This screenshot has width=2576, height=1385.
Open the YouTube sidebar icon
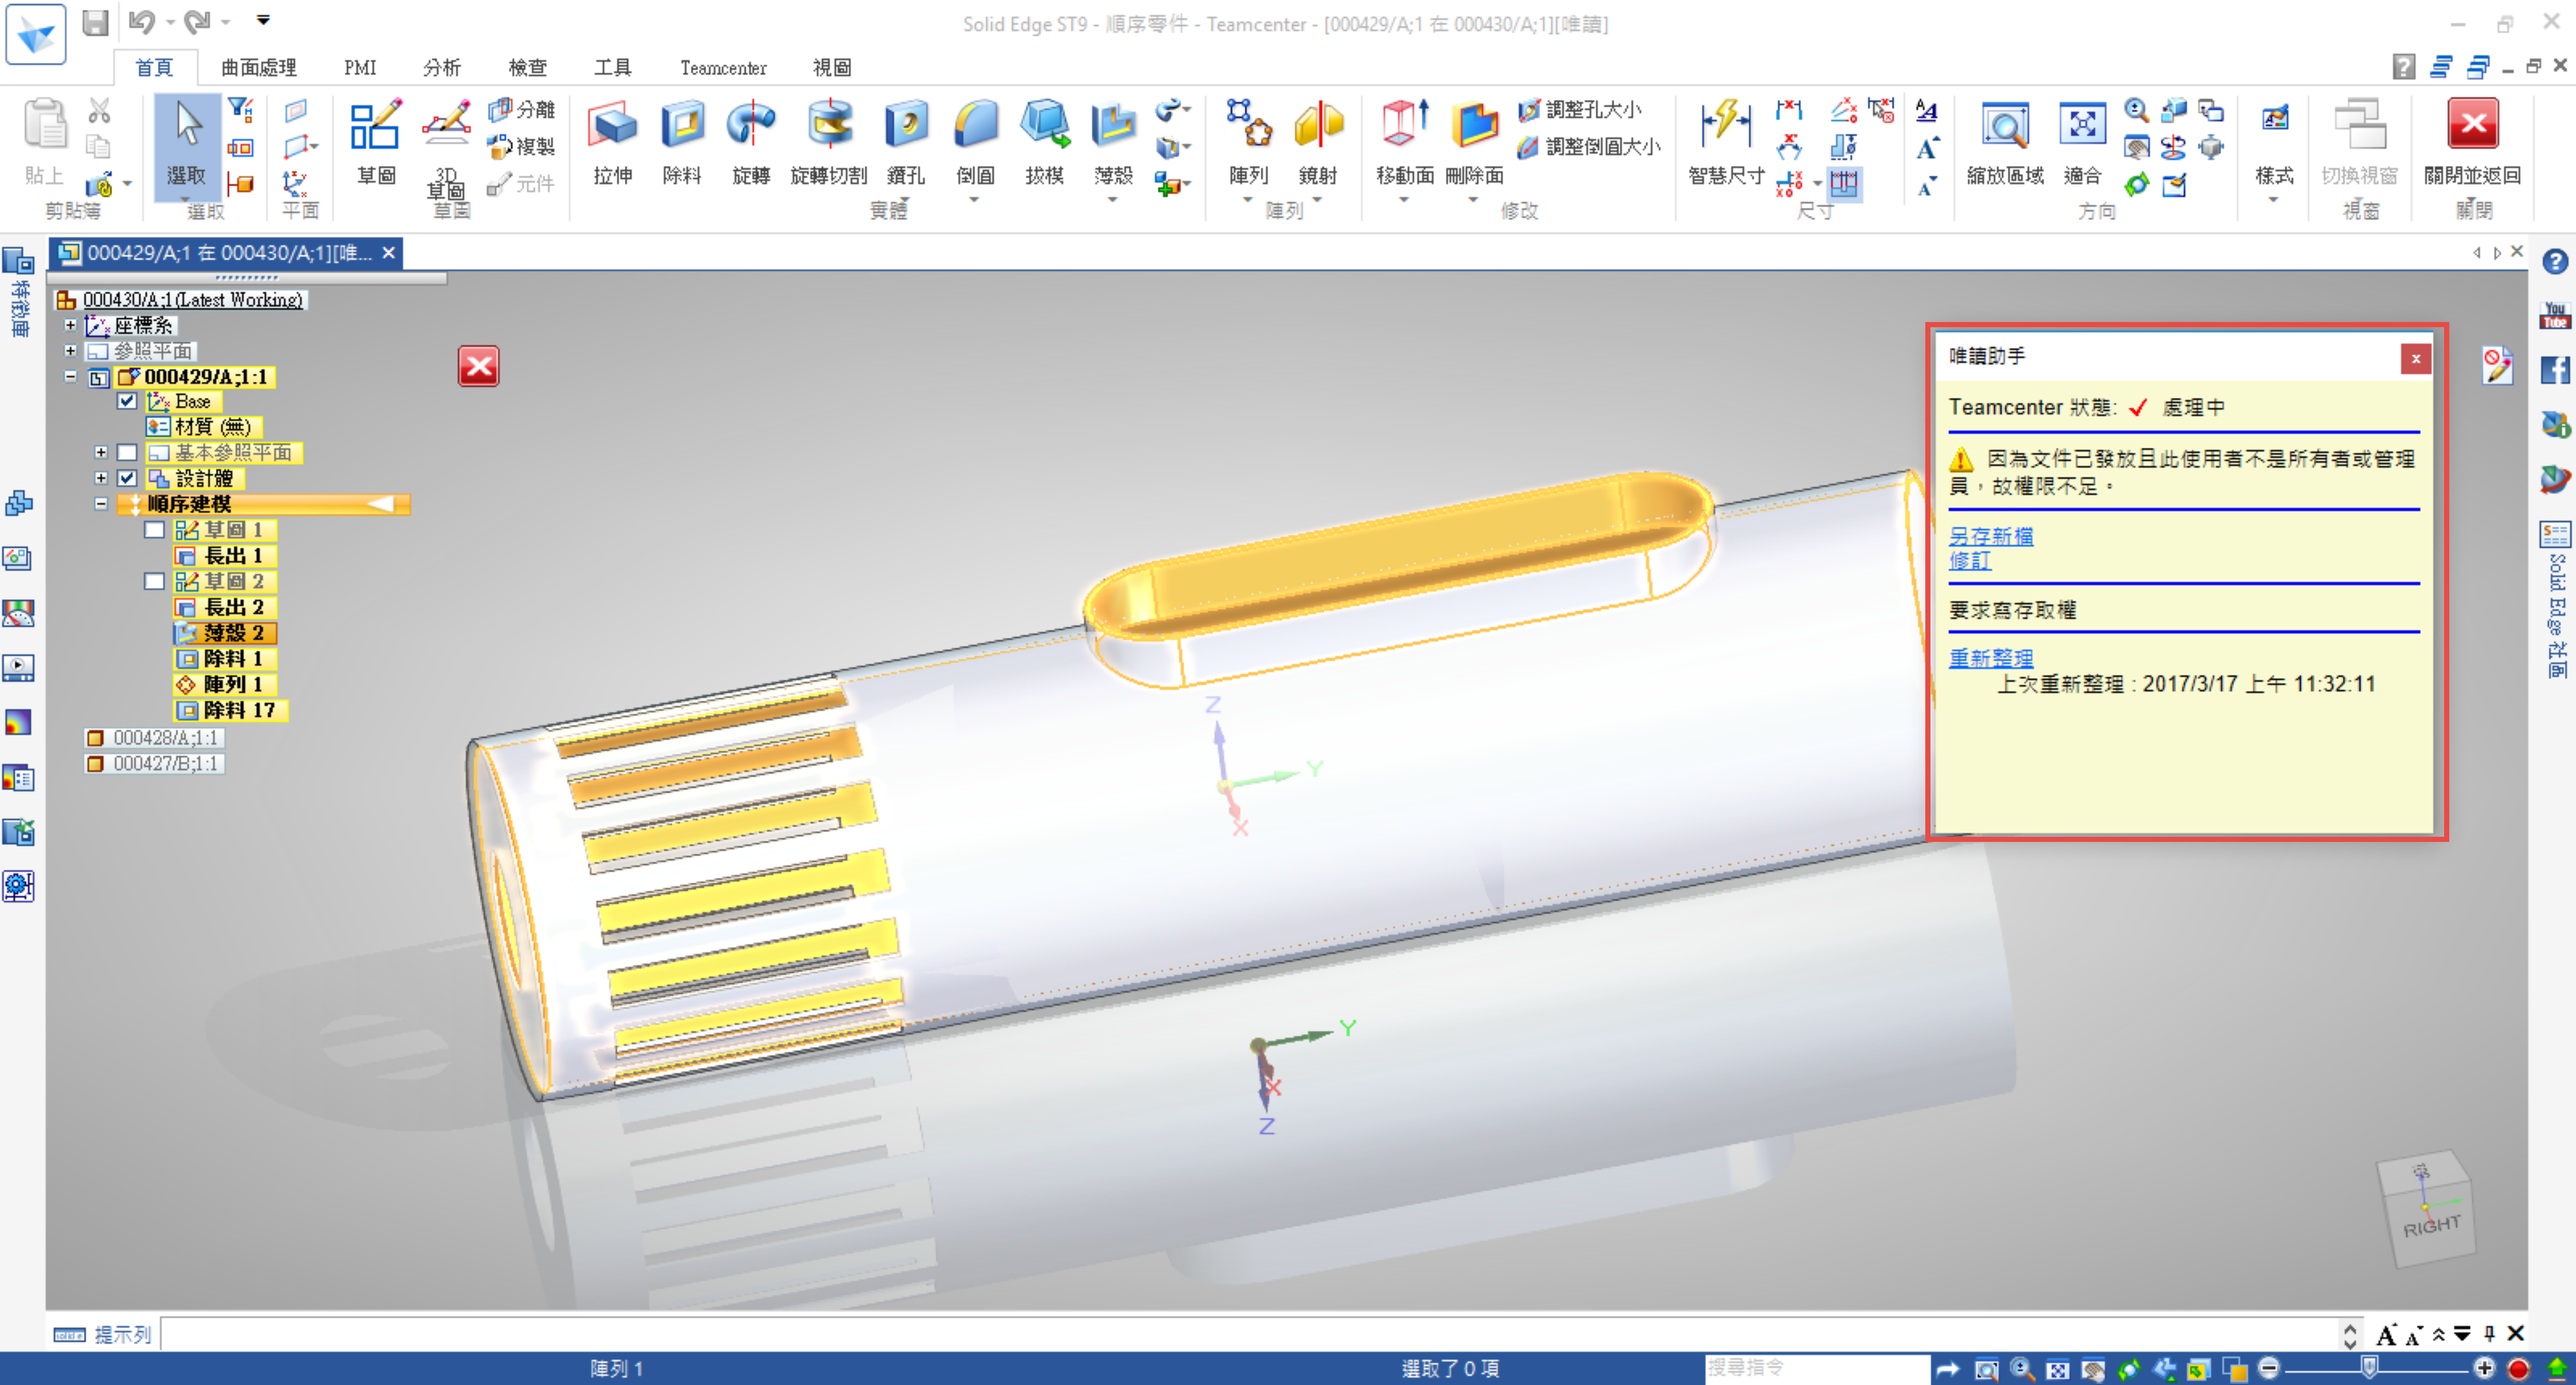(x=2555, y=316)
